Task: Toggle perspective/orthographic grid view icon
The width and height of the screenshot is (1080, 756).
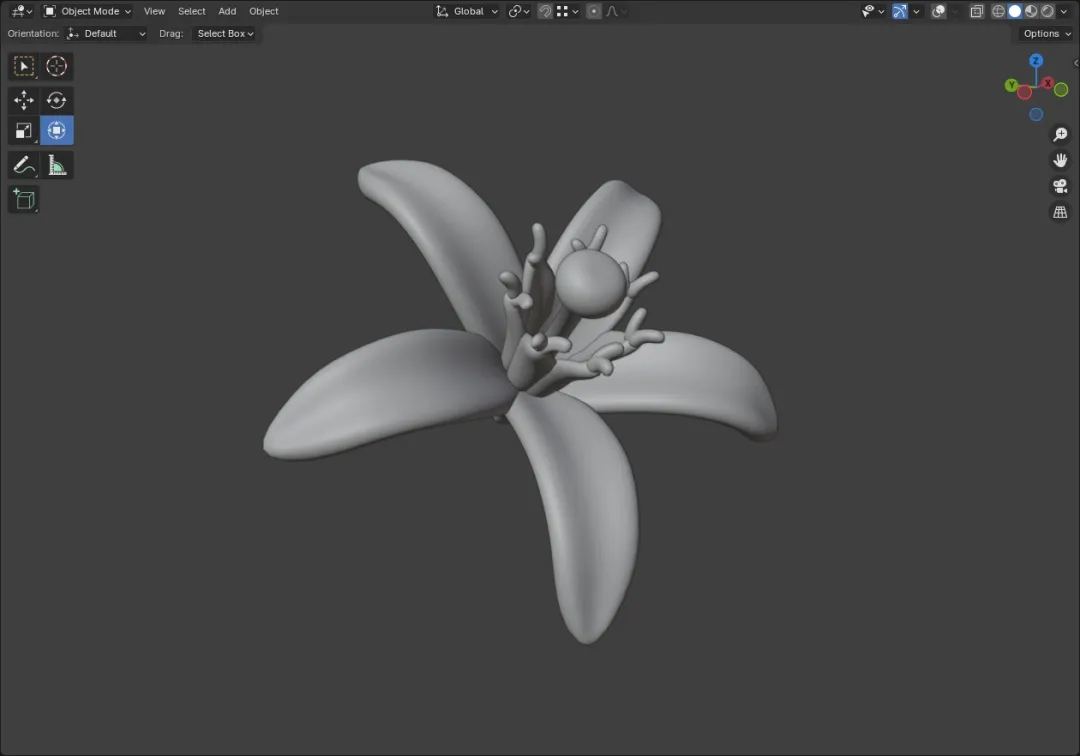Action: (x=1060, y=212)
